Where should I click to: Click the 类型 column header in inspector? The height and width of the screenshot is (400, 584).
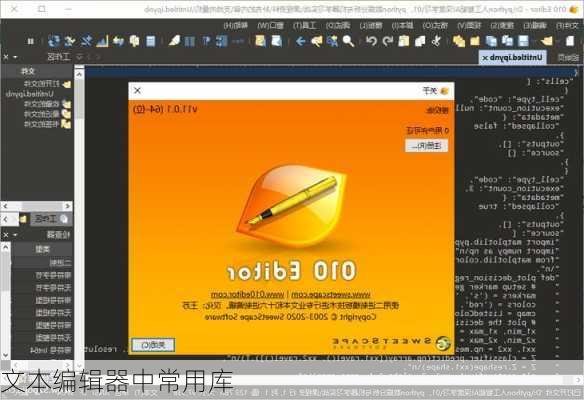[42, 249]
